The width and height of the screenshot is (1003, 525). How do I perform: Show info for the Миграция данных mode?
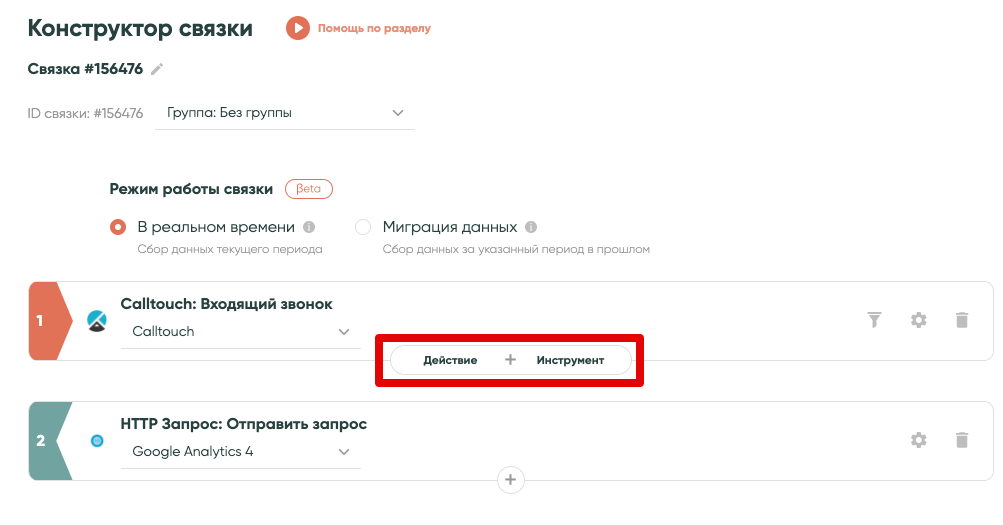pos(531,227)
